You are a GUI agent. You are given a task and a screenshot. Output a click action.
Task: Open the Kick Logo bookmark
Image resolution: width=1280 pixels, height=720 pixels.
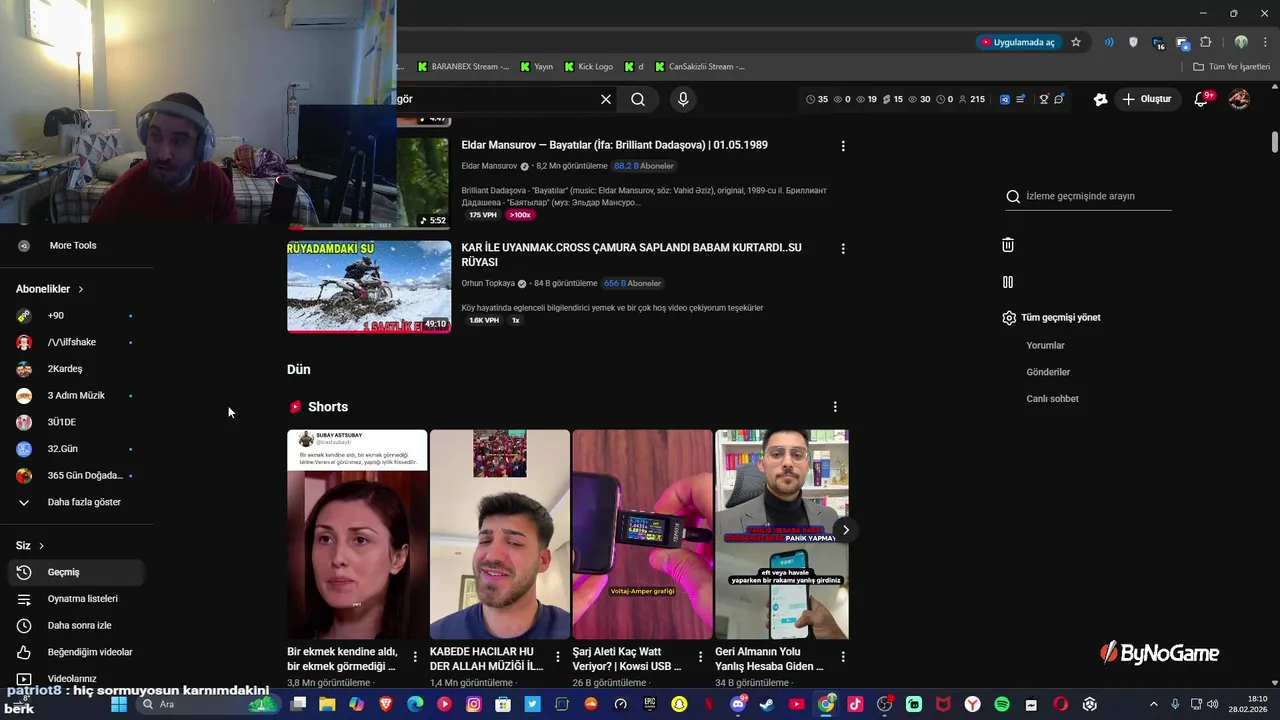pos(588,67)
